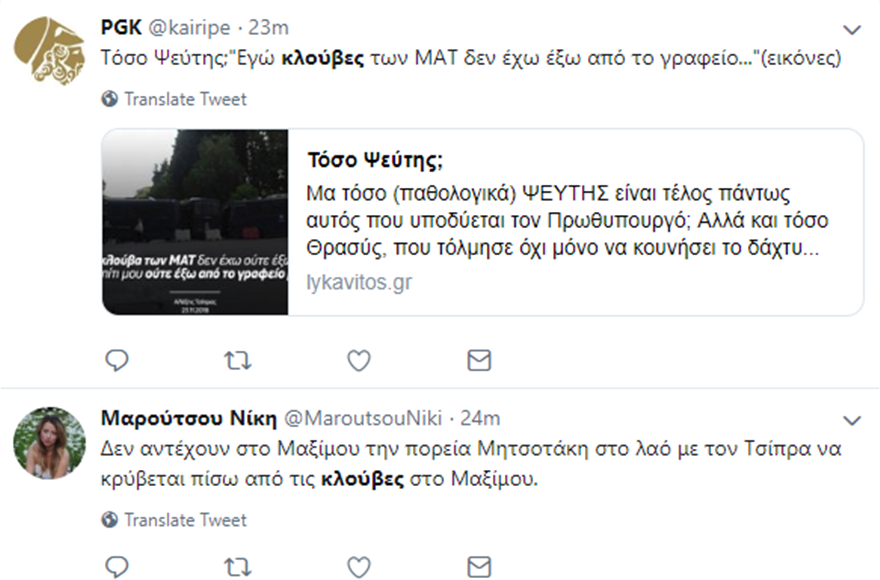Click the 'Τόσο Ψεύτης;' card headline
880x580 pixels.
click(x=375, y=160)
